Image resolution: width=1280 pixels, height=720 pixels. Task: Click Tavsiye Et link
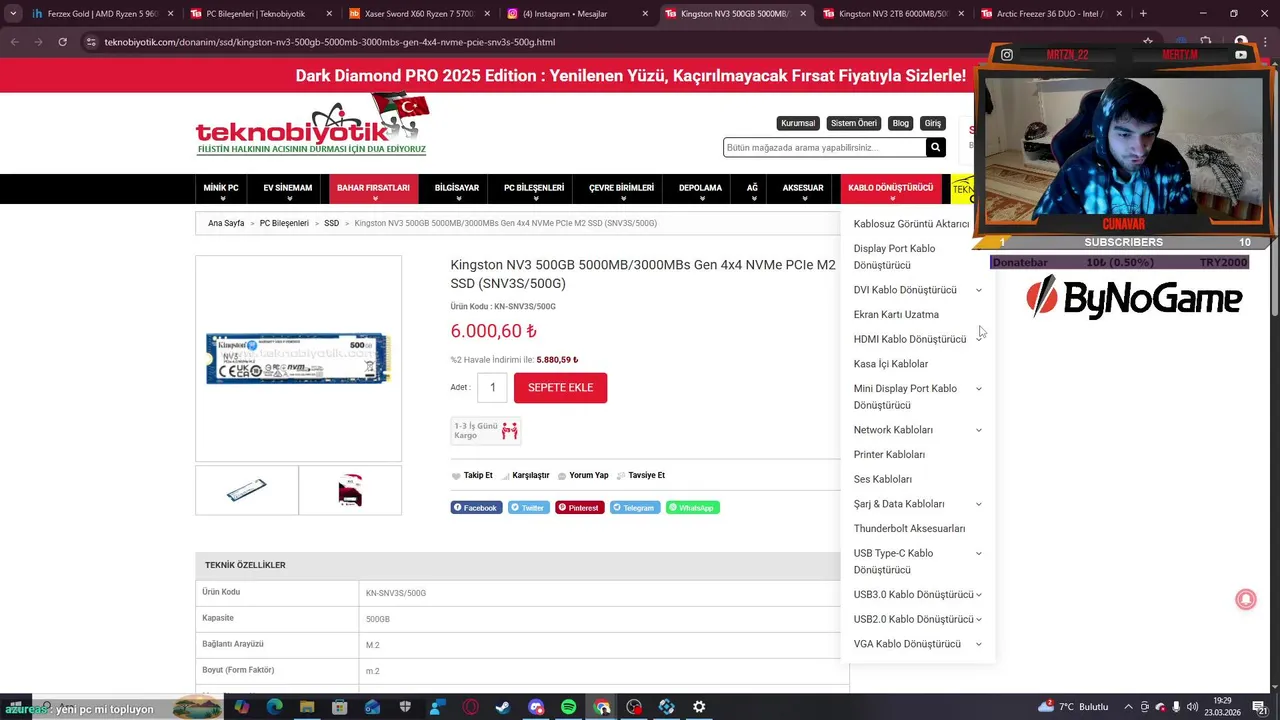click(646, 476)
